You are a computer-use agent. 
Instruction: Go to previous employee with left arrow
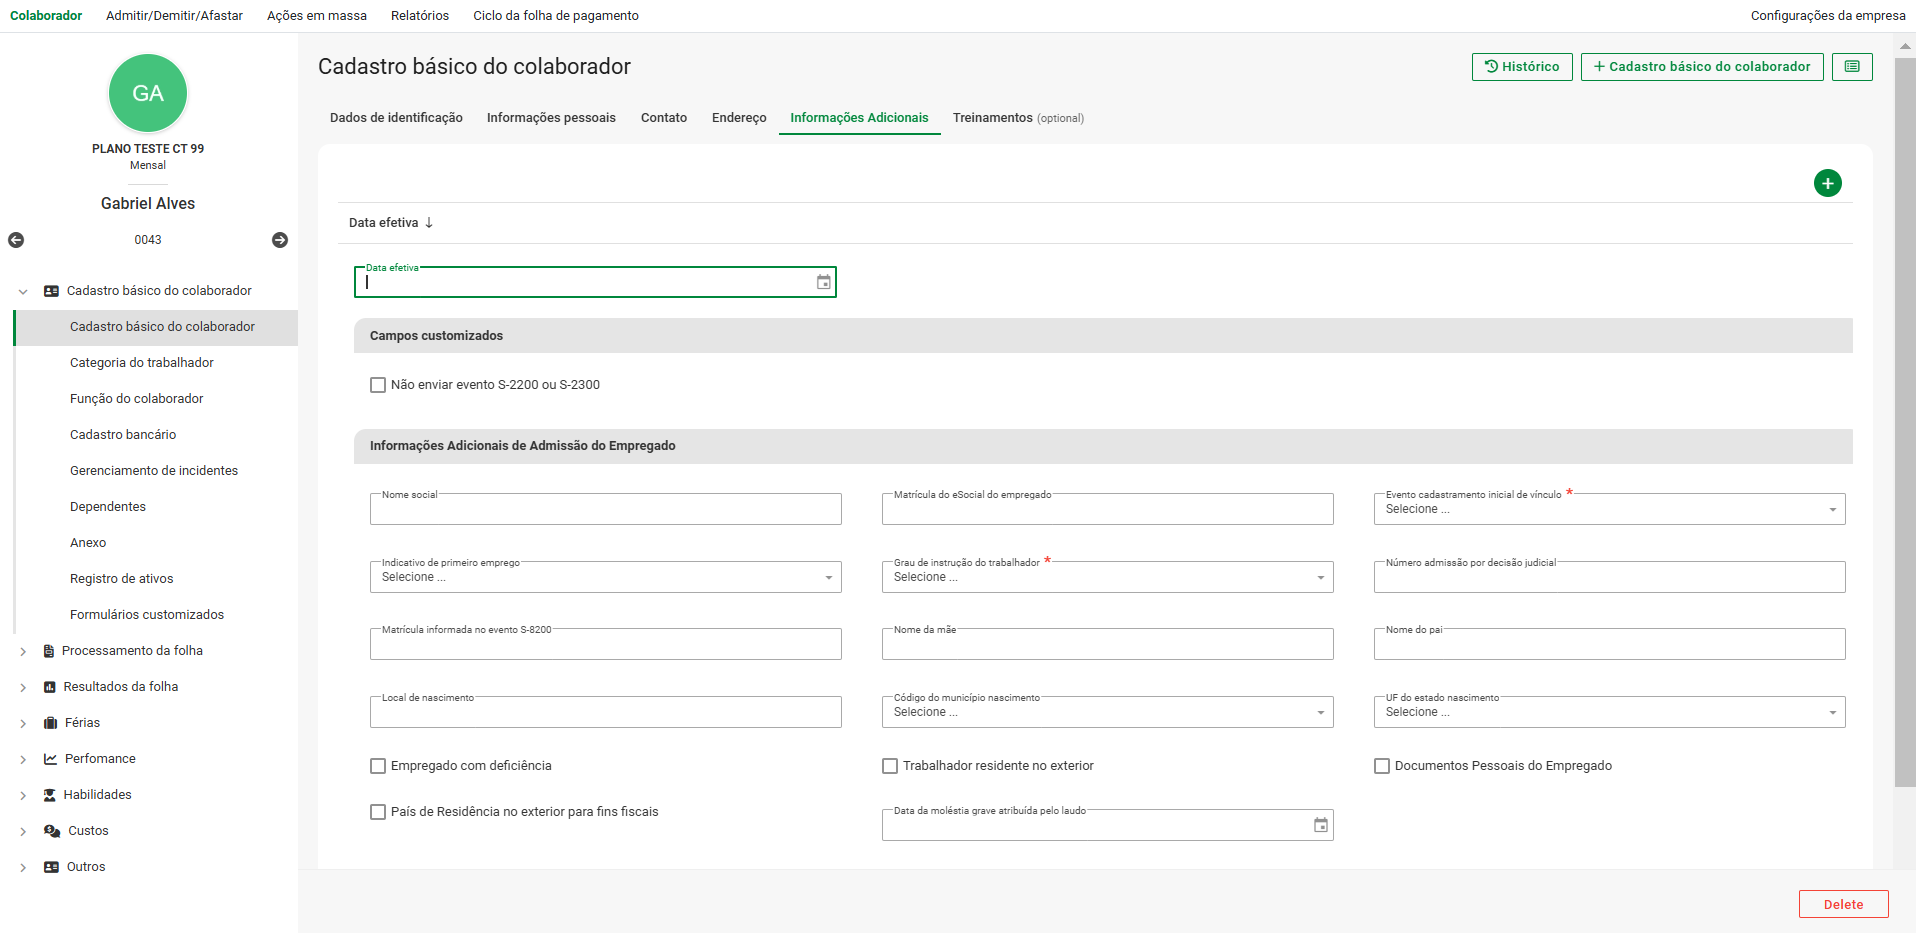[16, 240]
